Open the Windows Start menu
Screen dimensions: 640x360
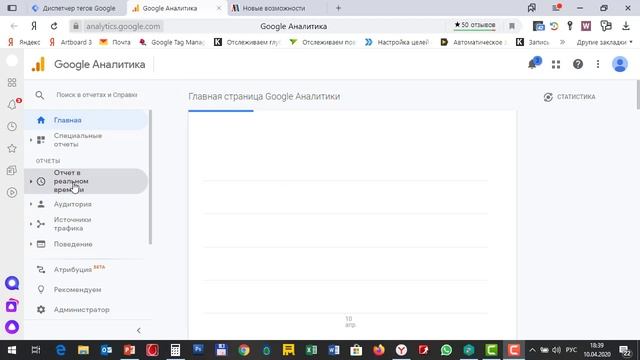point(12,350)
